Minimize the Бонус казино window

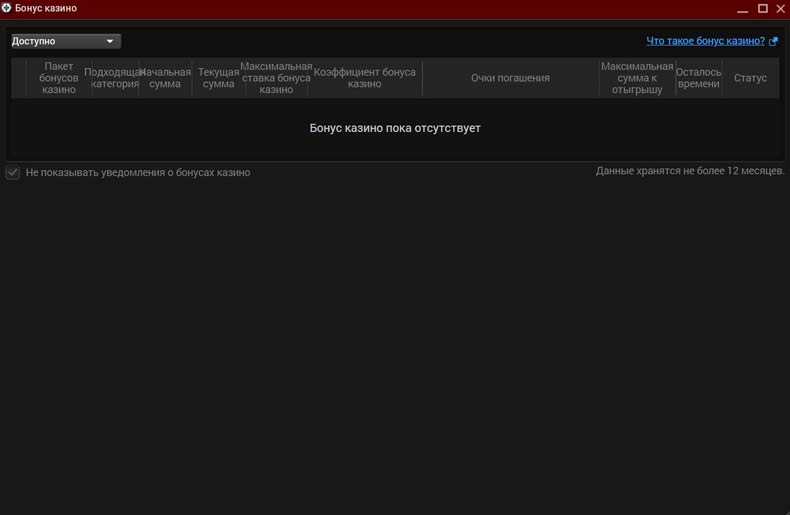743,8
